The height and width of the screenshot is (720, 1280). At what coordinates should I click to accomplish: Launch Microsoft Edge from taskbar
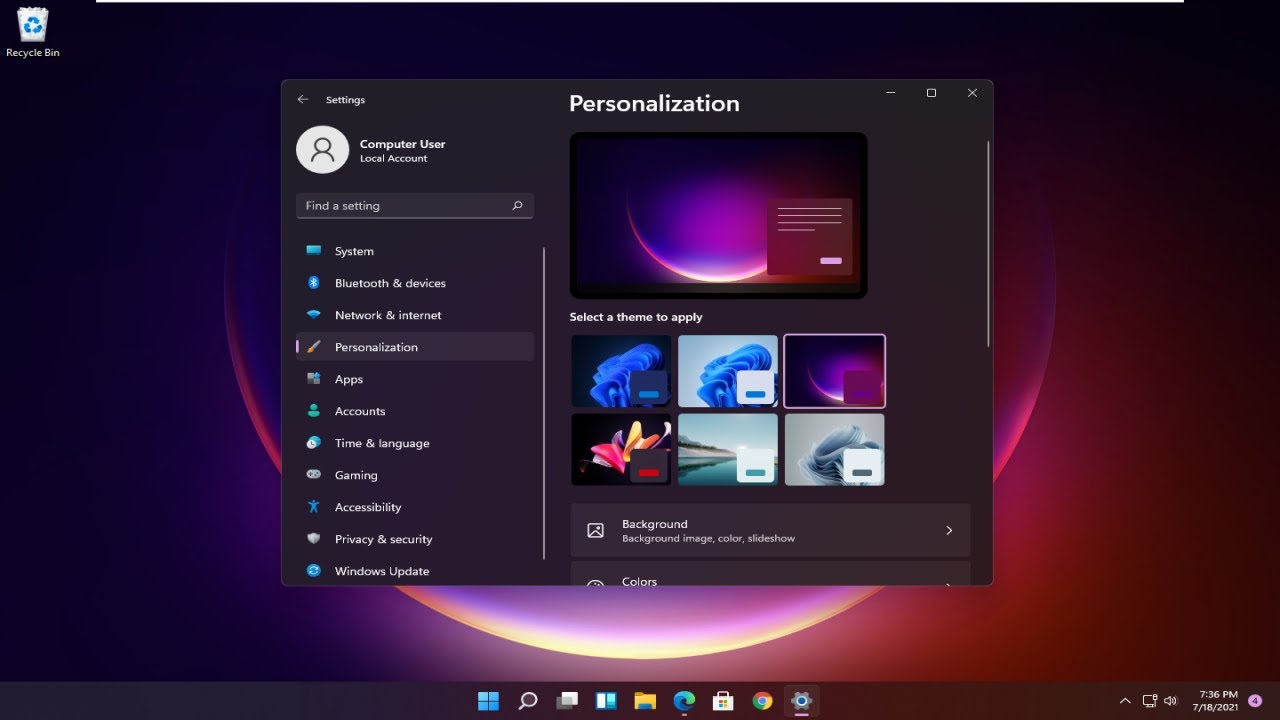684,701
